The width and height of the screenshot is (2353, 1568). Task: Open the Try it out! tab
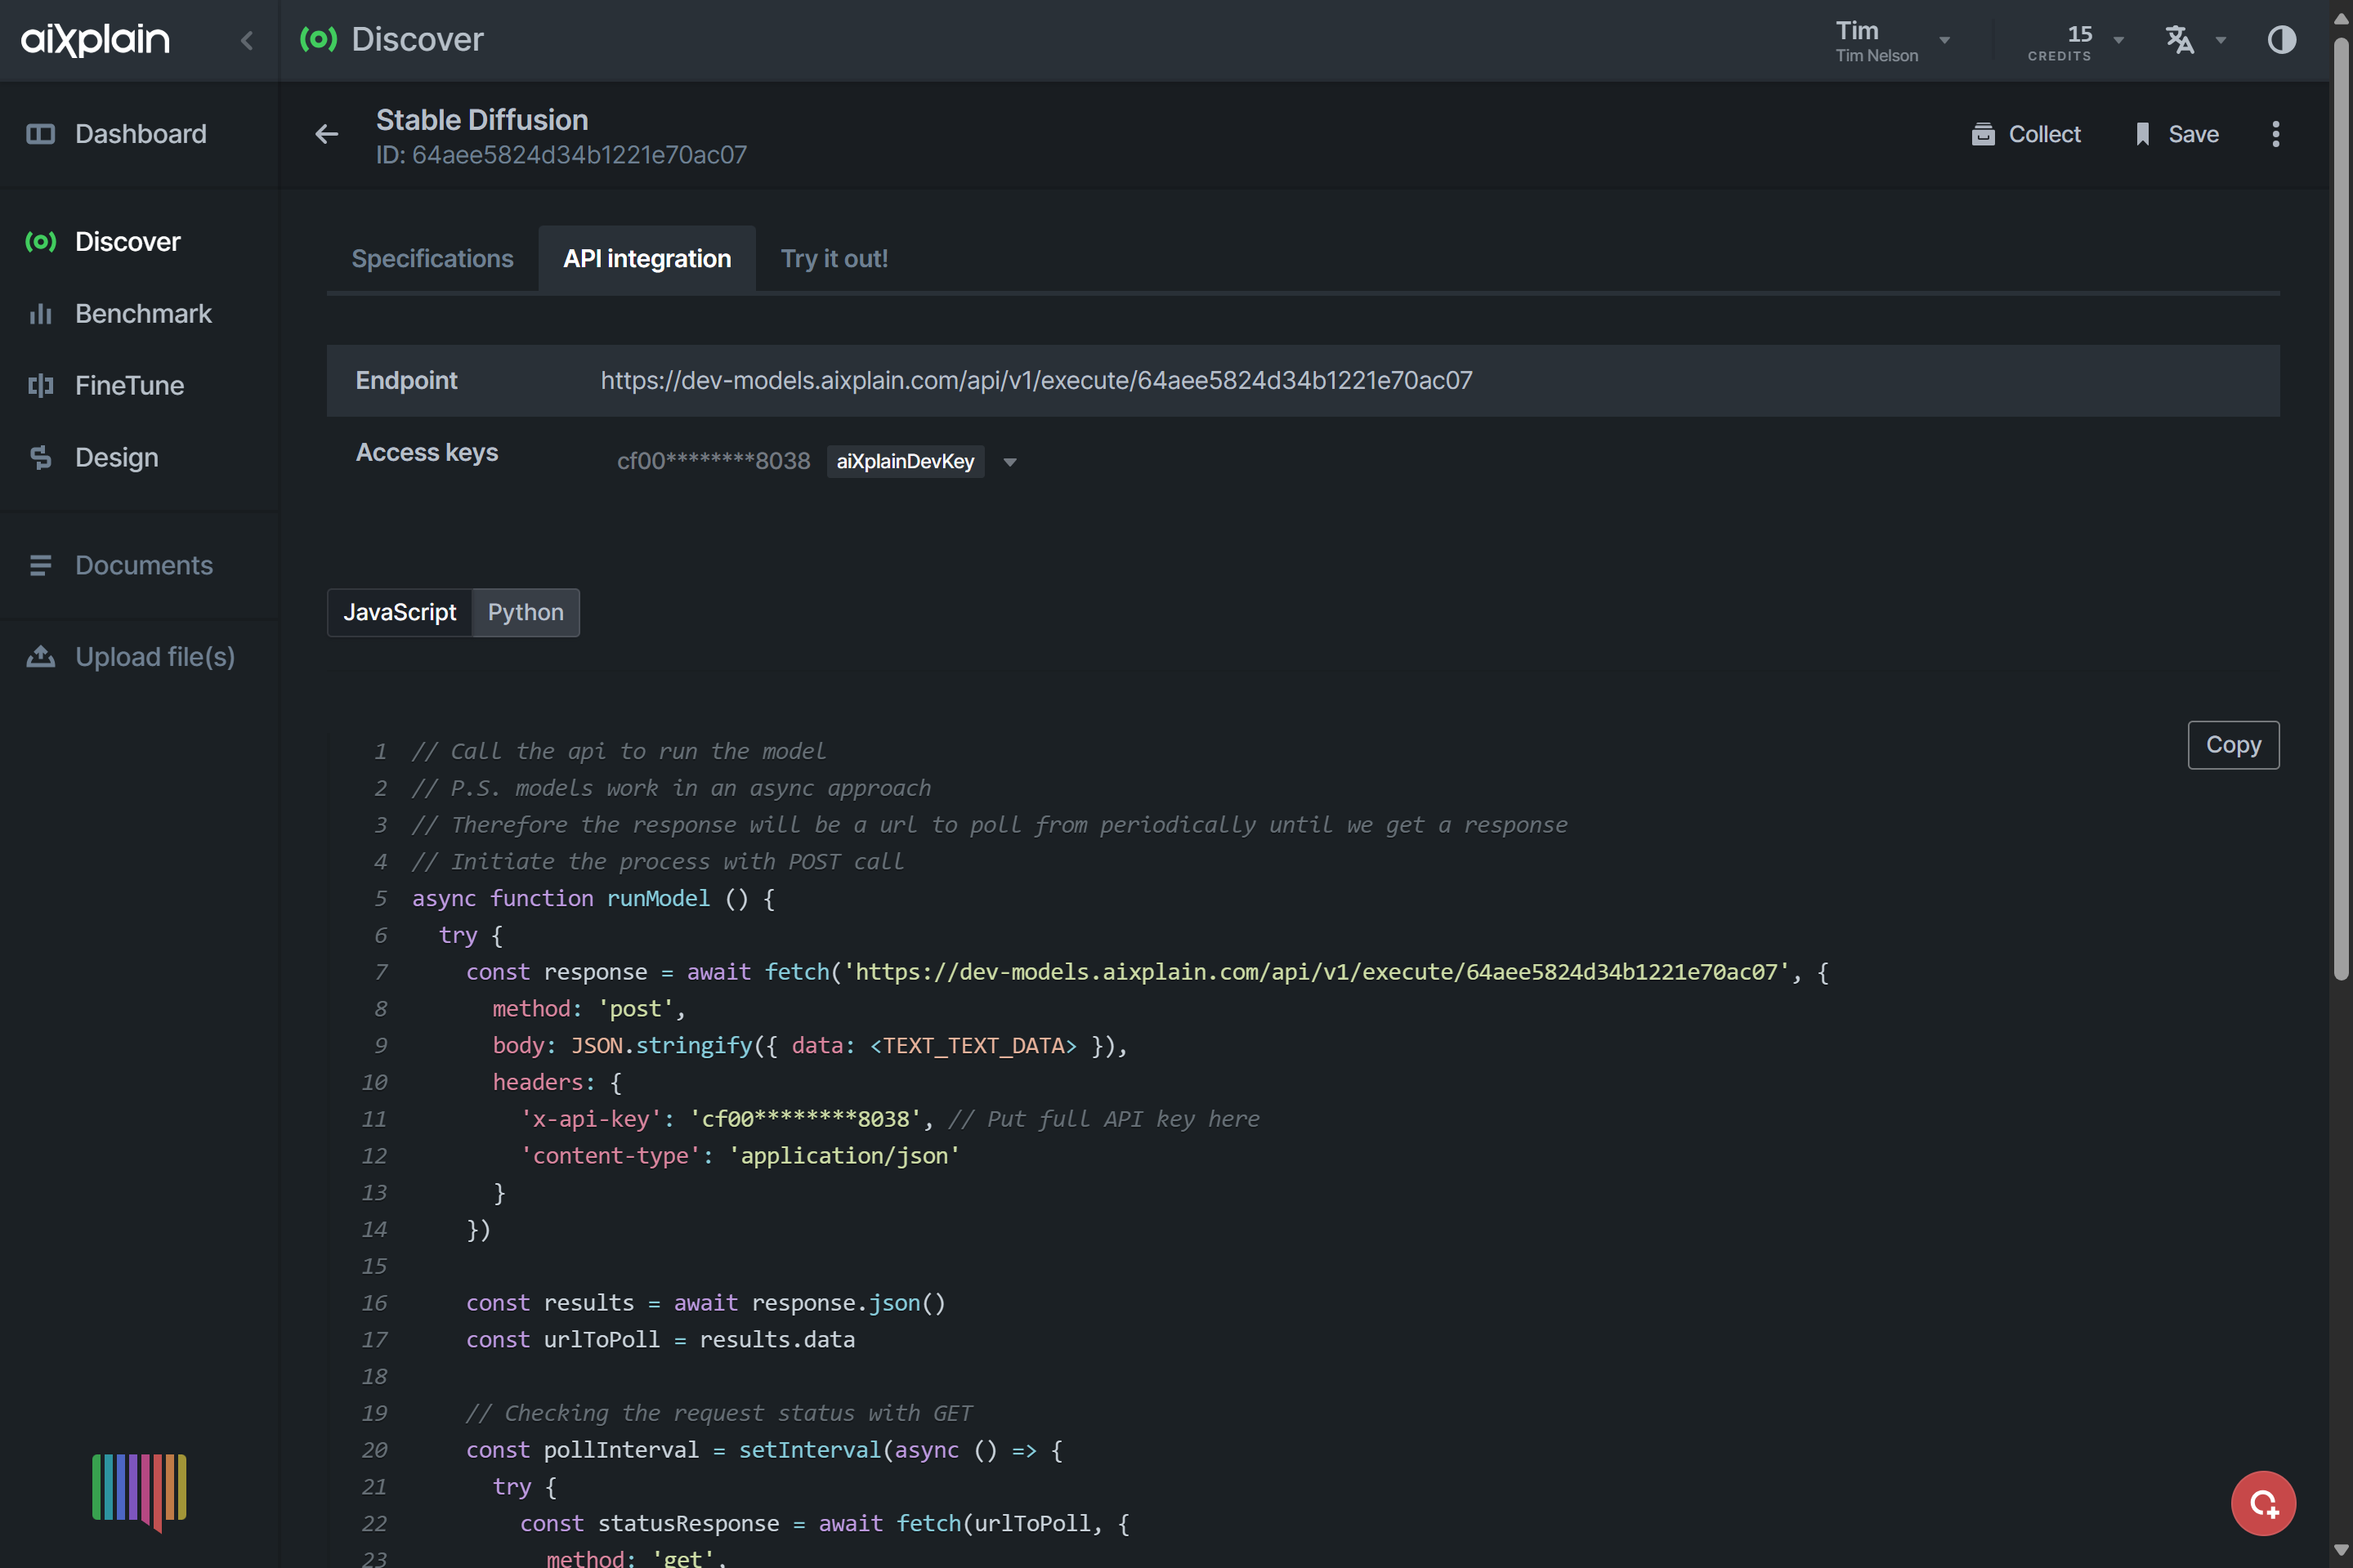point(834,259)
